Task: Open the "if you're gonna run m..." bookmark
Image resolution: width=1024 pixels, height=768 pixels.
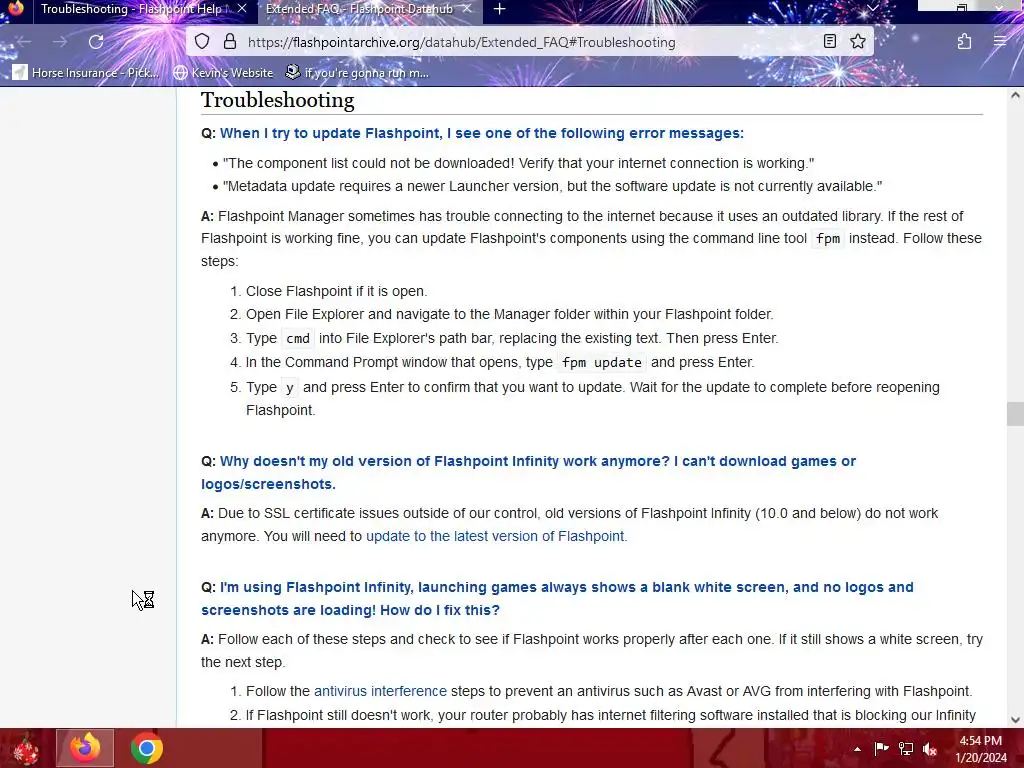Action: pos(357,72)
